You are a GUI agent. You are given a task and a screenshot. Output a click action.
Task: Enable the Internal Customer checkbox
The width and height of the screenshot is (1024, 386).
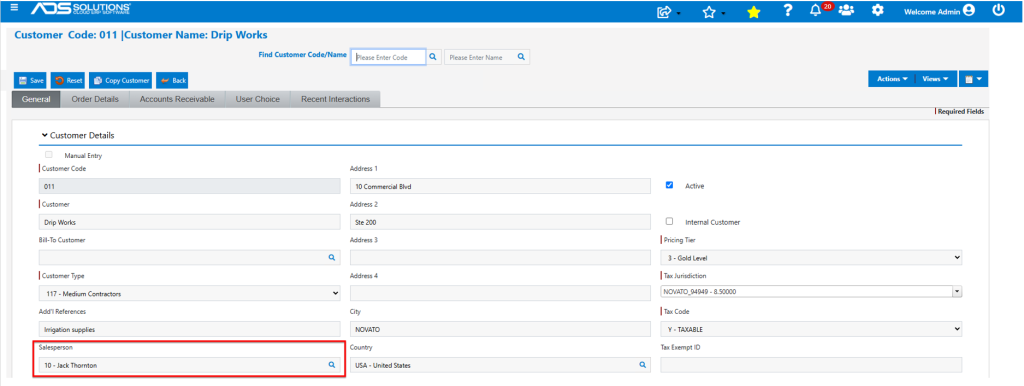pos(669,221)
